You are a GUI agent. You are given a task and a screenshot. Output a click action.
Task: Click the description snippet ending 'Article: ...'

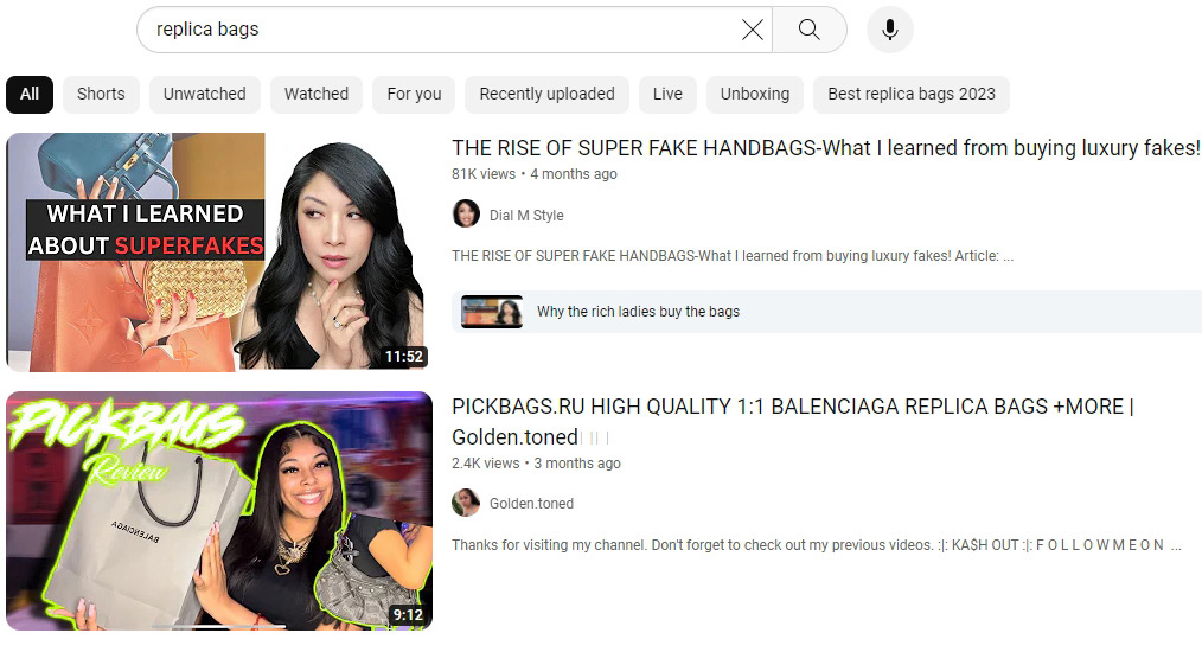(x=733, y=256)
